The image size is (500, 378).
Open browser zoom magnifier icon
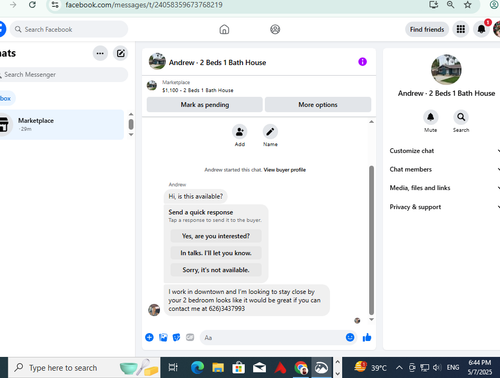pos(450,5)
